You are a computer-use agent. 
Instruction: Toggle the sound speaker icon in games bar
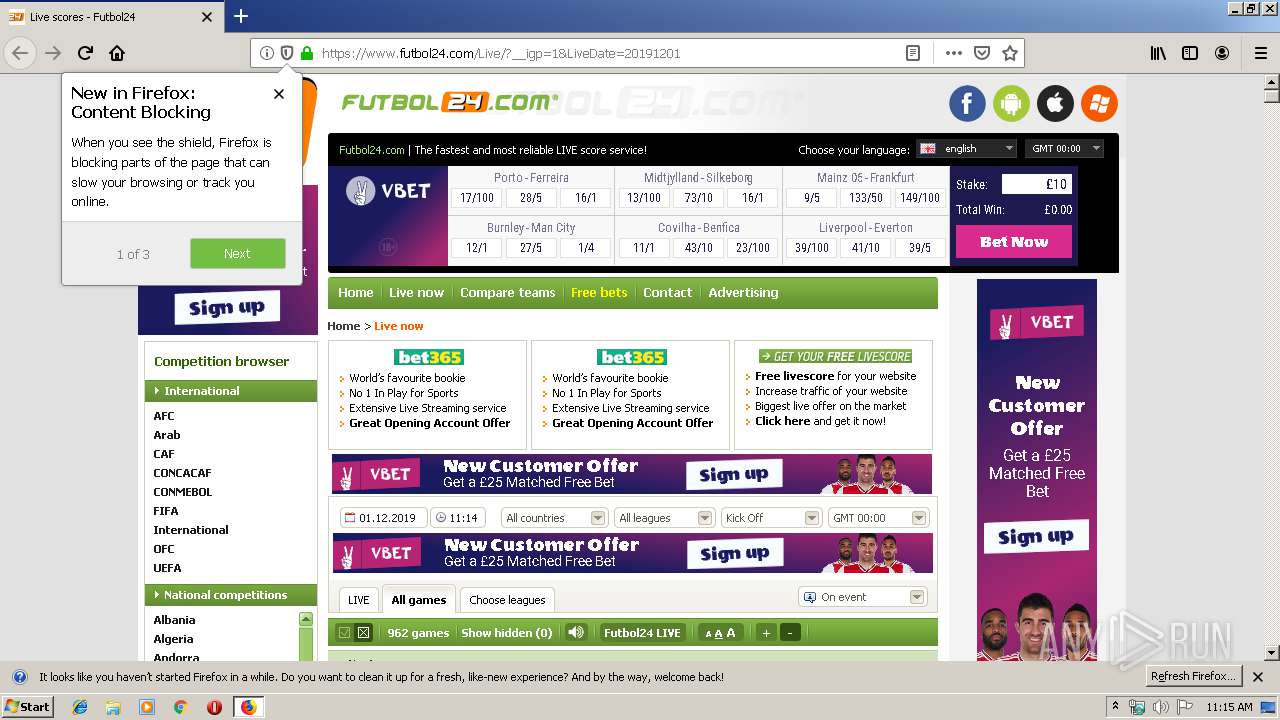(x=575, y=632)
